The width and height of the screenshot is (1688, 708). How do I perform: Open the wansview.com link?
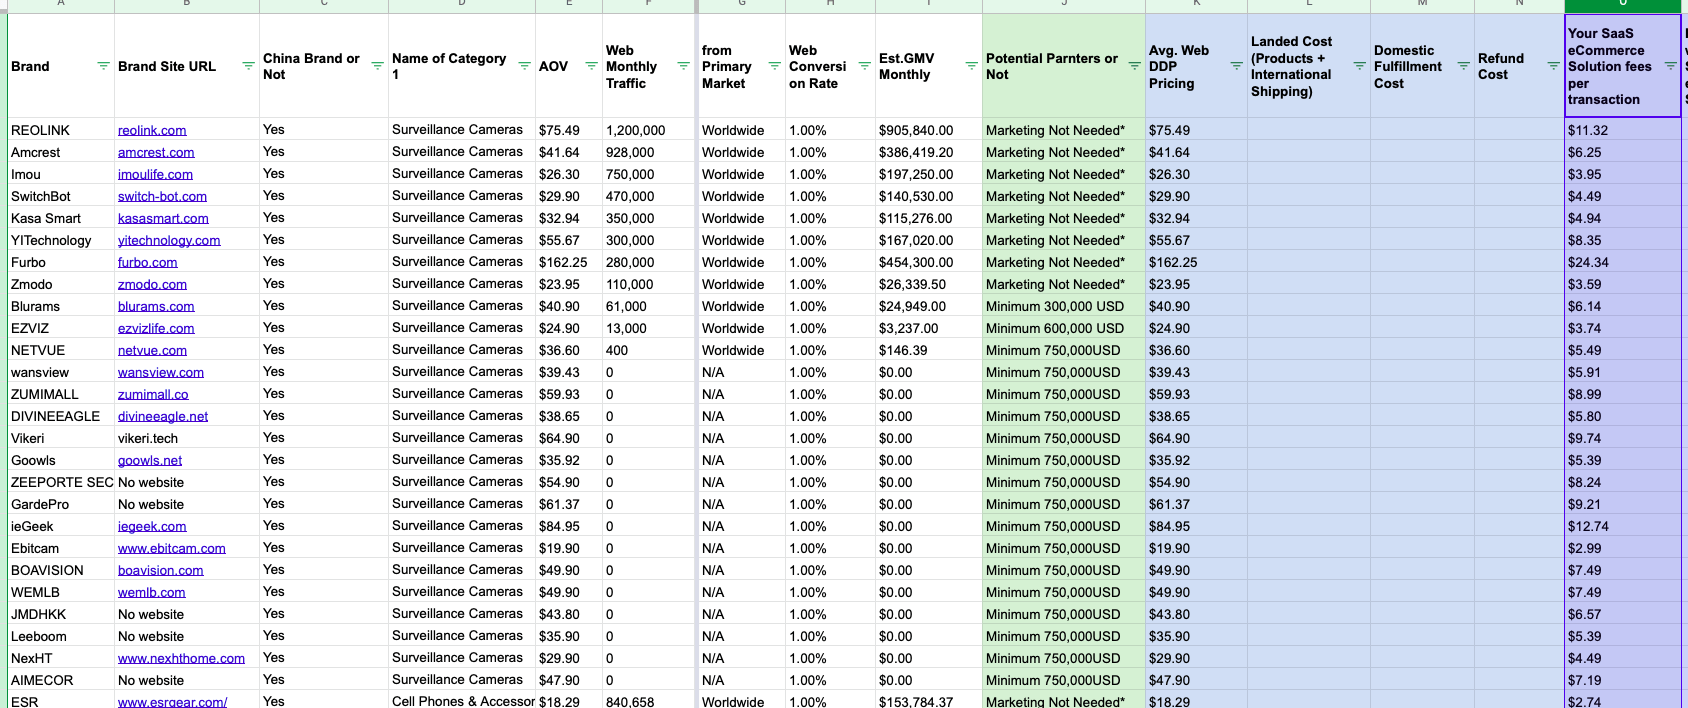(x=161, y=372)
